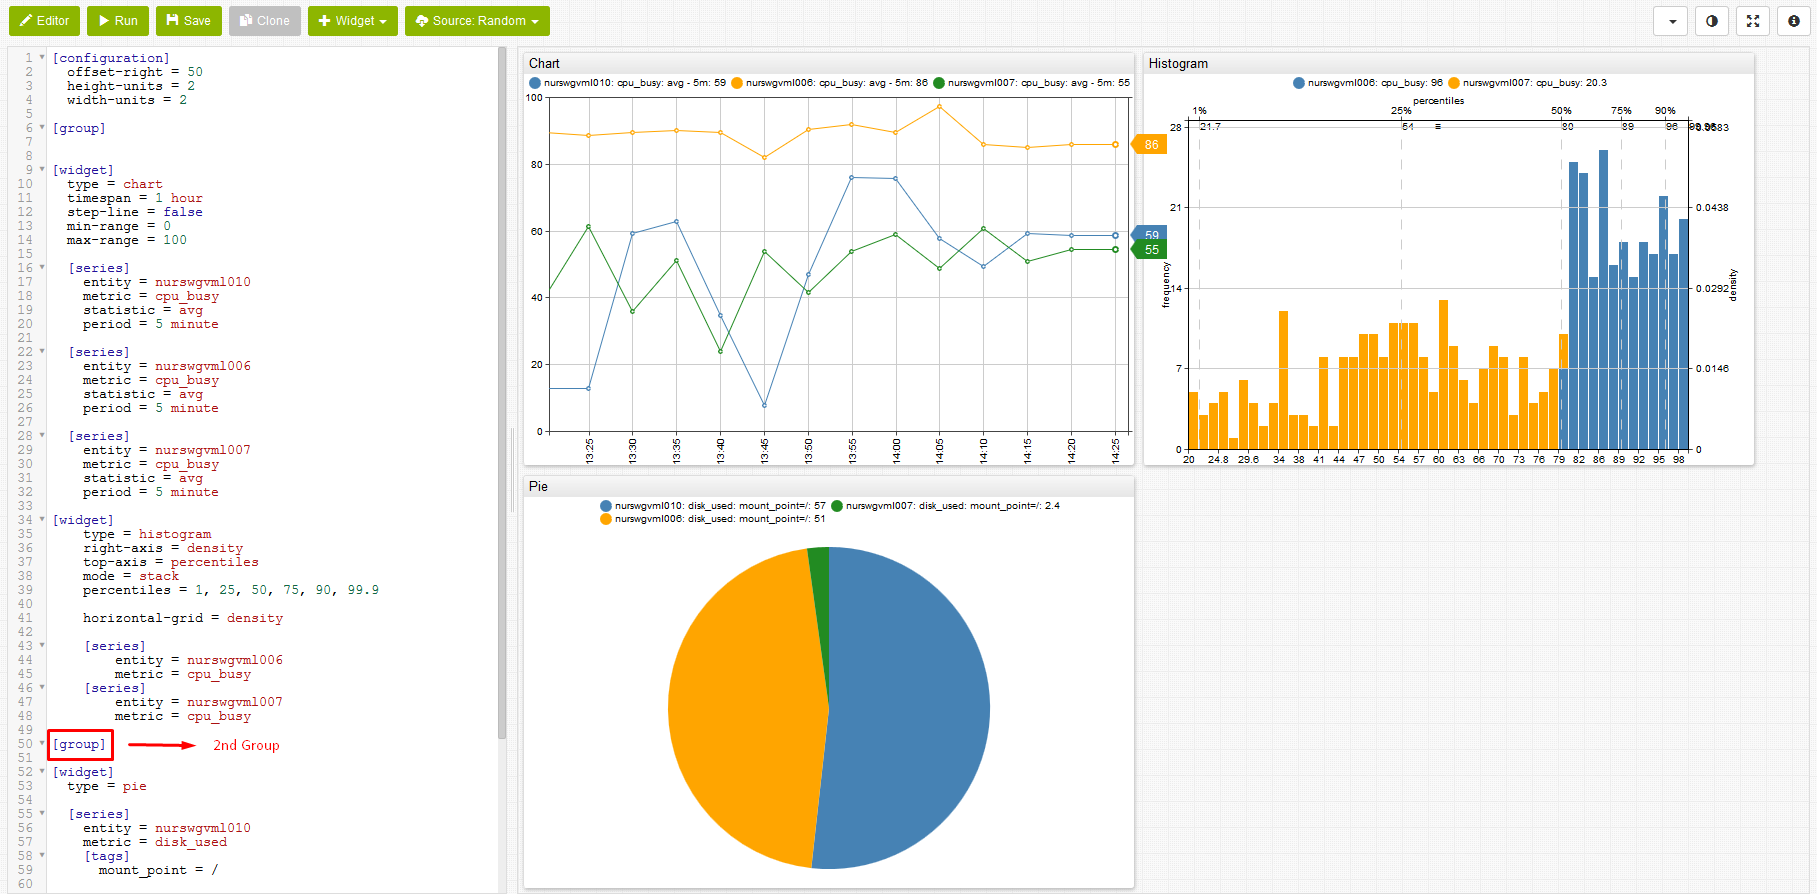Place cursor on 'right-axis = density' line

click(x=163, y=548)
